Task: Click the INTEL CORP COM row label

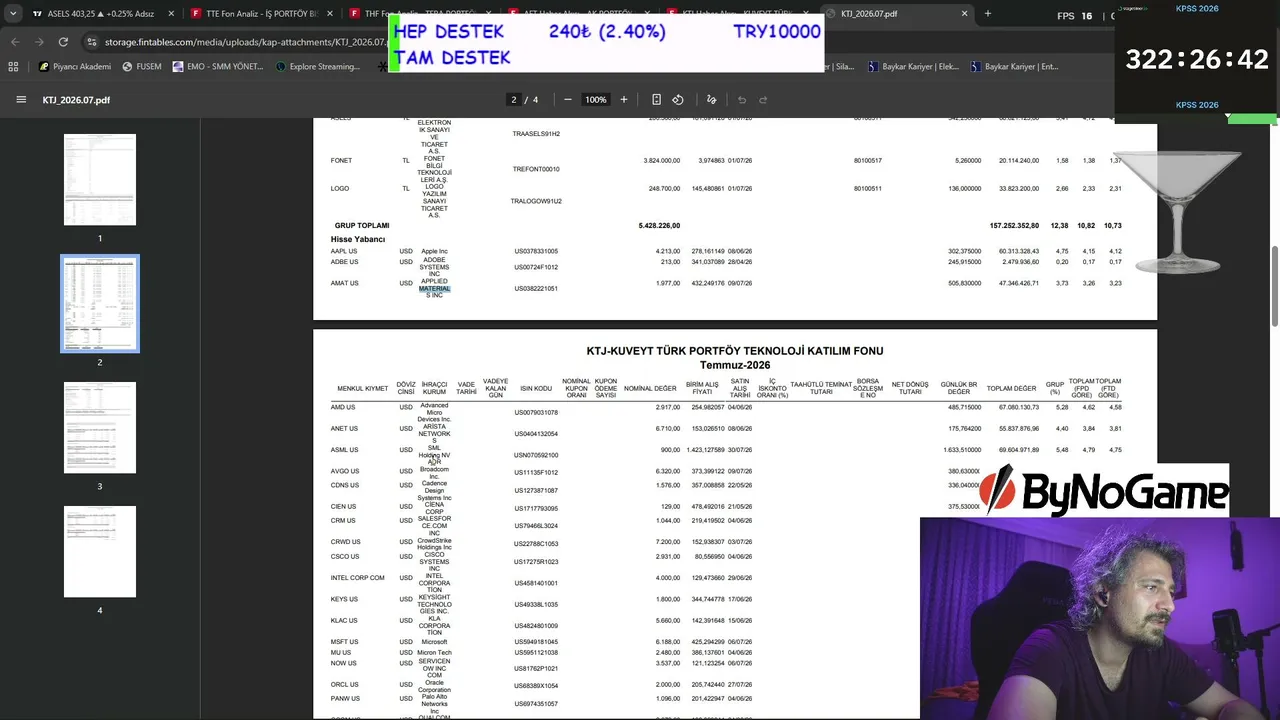Action: [358, 578]
